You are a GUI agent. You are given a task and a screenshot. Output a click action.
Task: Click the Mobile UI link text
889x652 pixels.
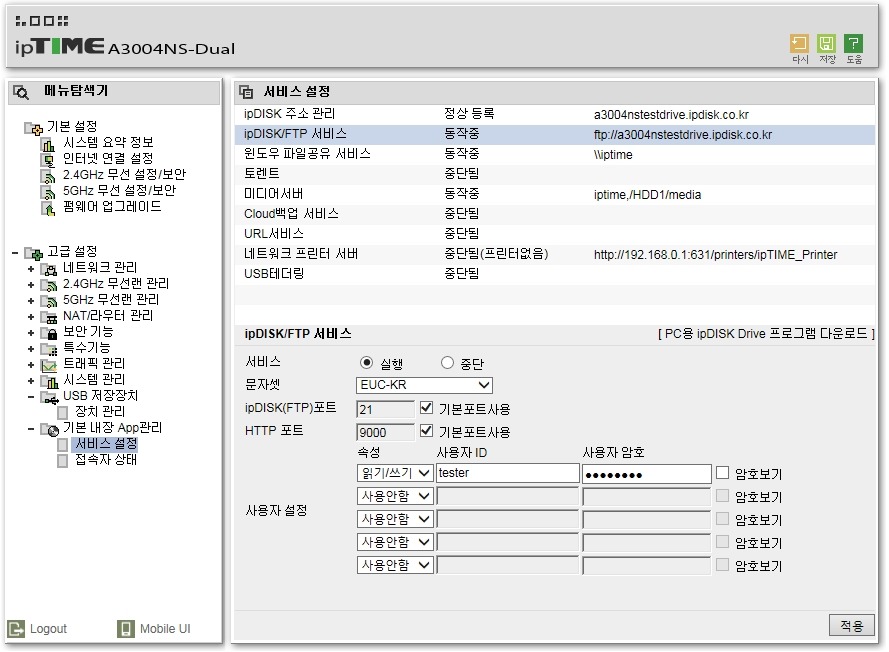click(165, 628)
